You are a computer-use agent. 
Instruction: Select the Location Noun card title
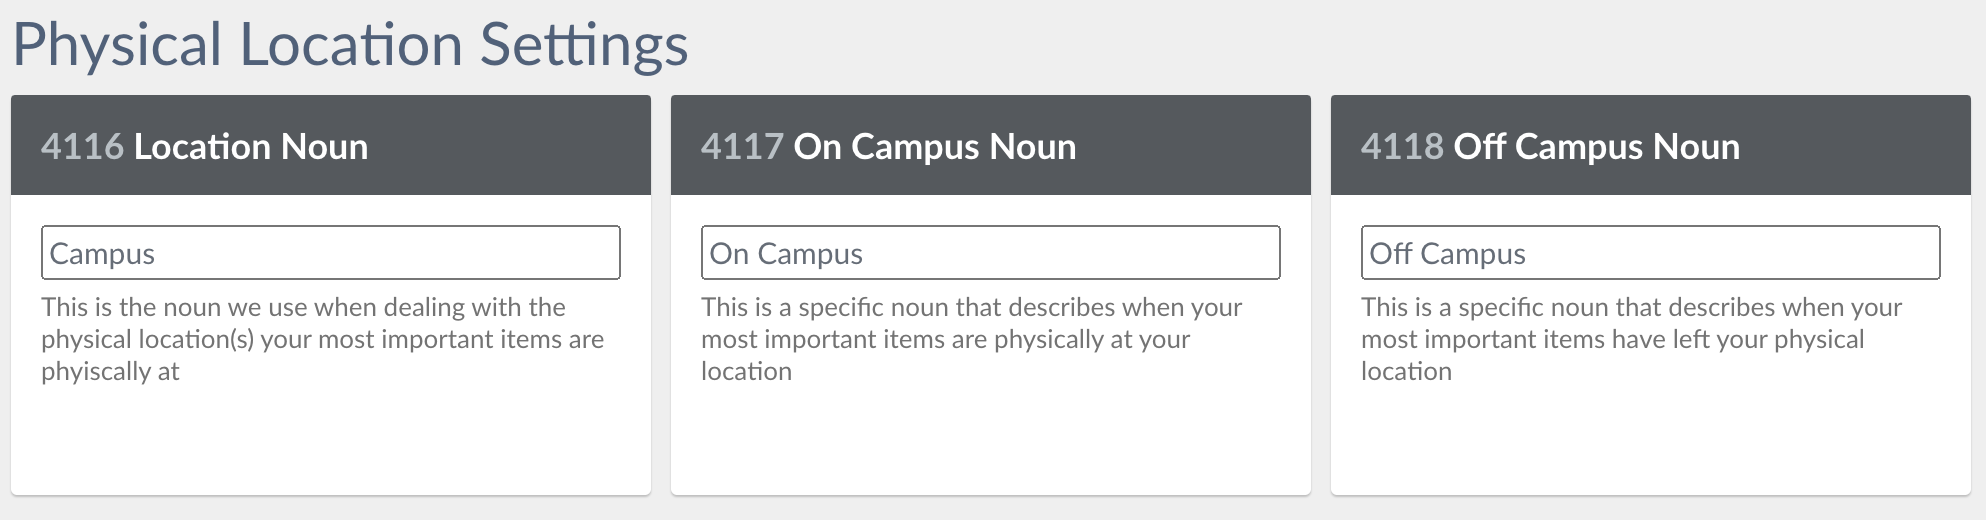(x=251, y=147)
